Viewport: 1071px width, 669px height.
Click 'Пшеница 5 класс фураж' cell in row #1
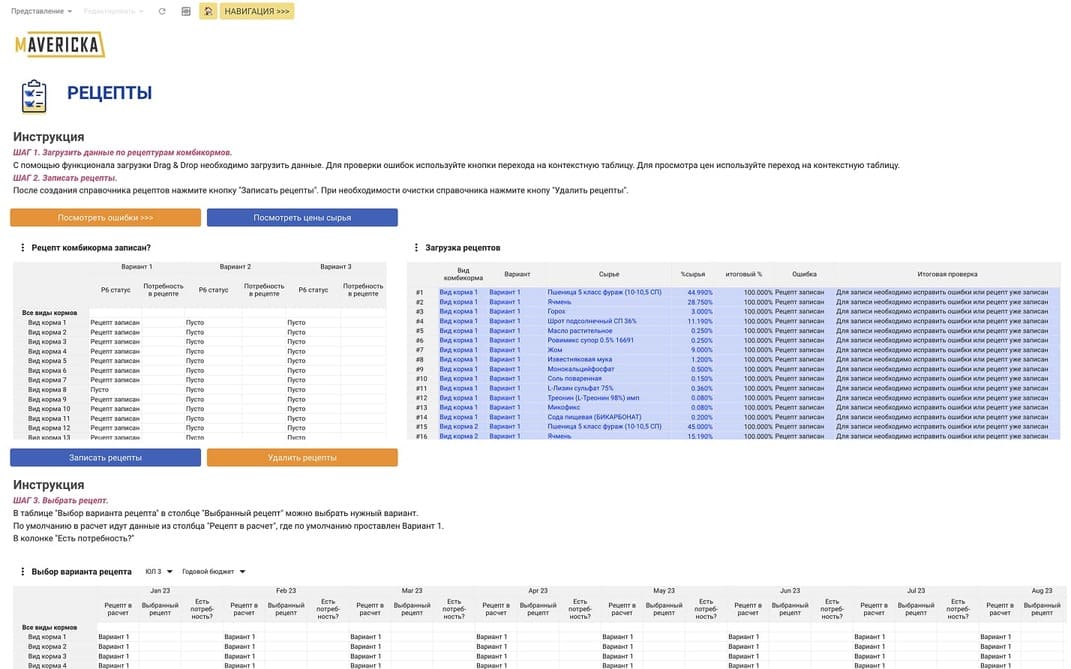pyautogui.click(x=608, y=292)
